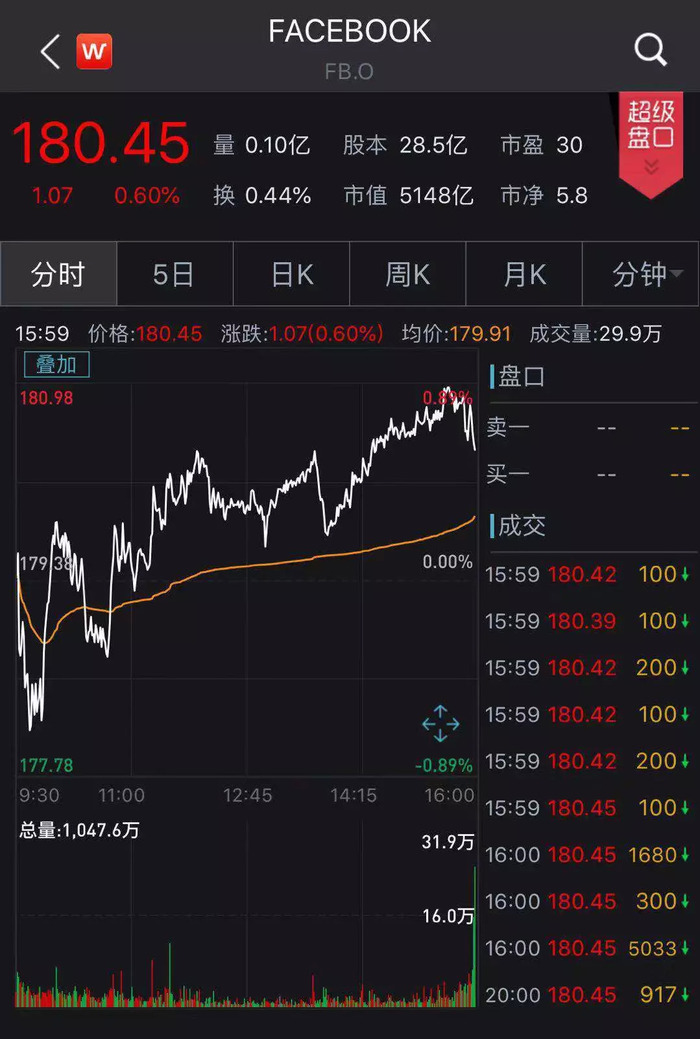Tap the 卖一 row
This screenshot has width=700, height=1039.
pyautogui.click(x=589, y=427)
